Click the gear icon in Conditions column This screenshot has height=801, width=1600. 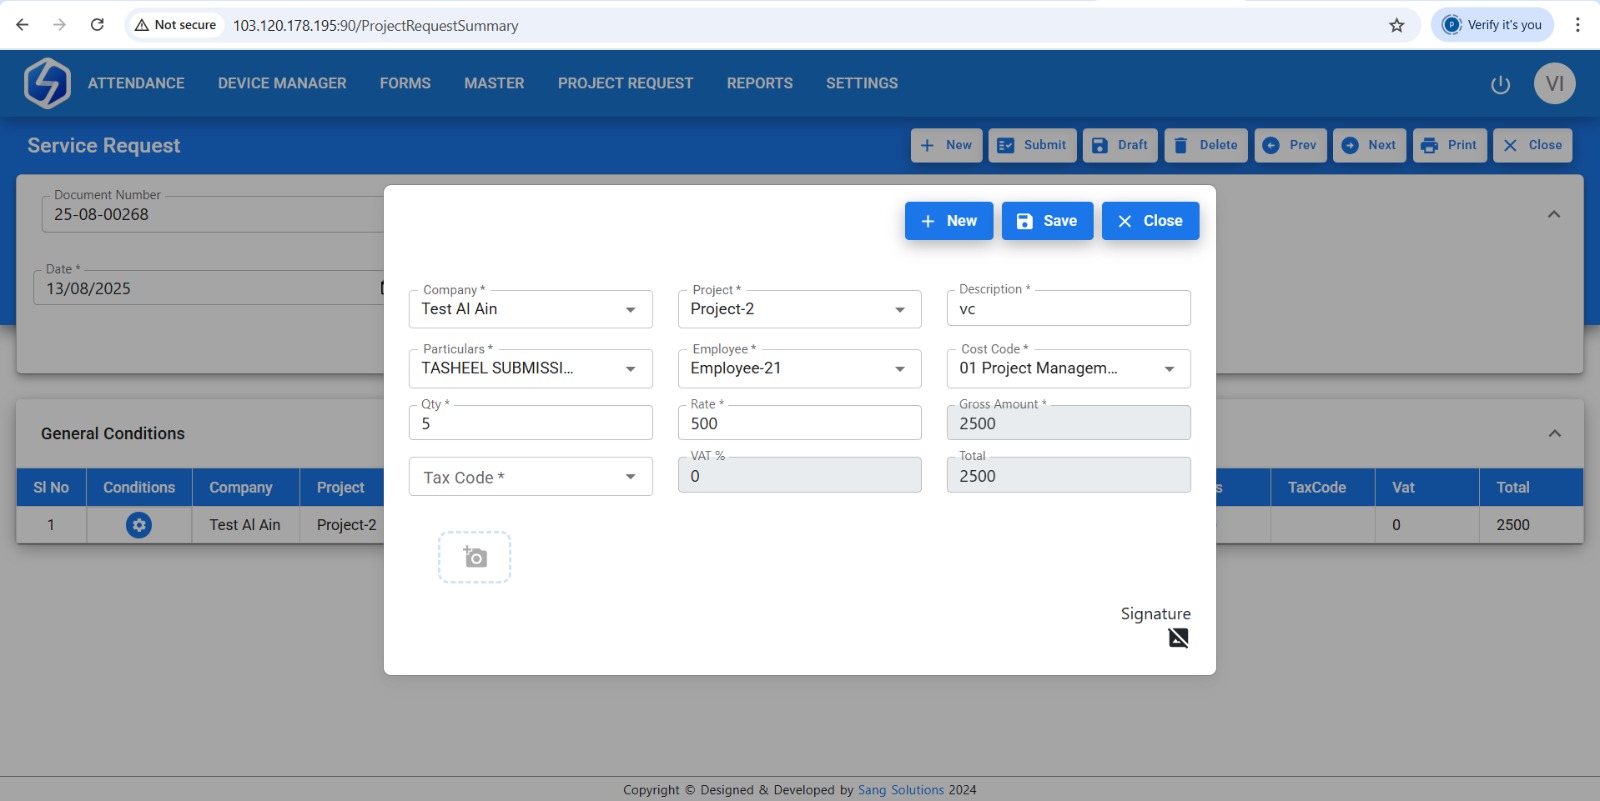click(x=139, y=525)
